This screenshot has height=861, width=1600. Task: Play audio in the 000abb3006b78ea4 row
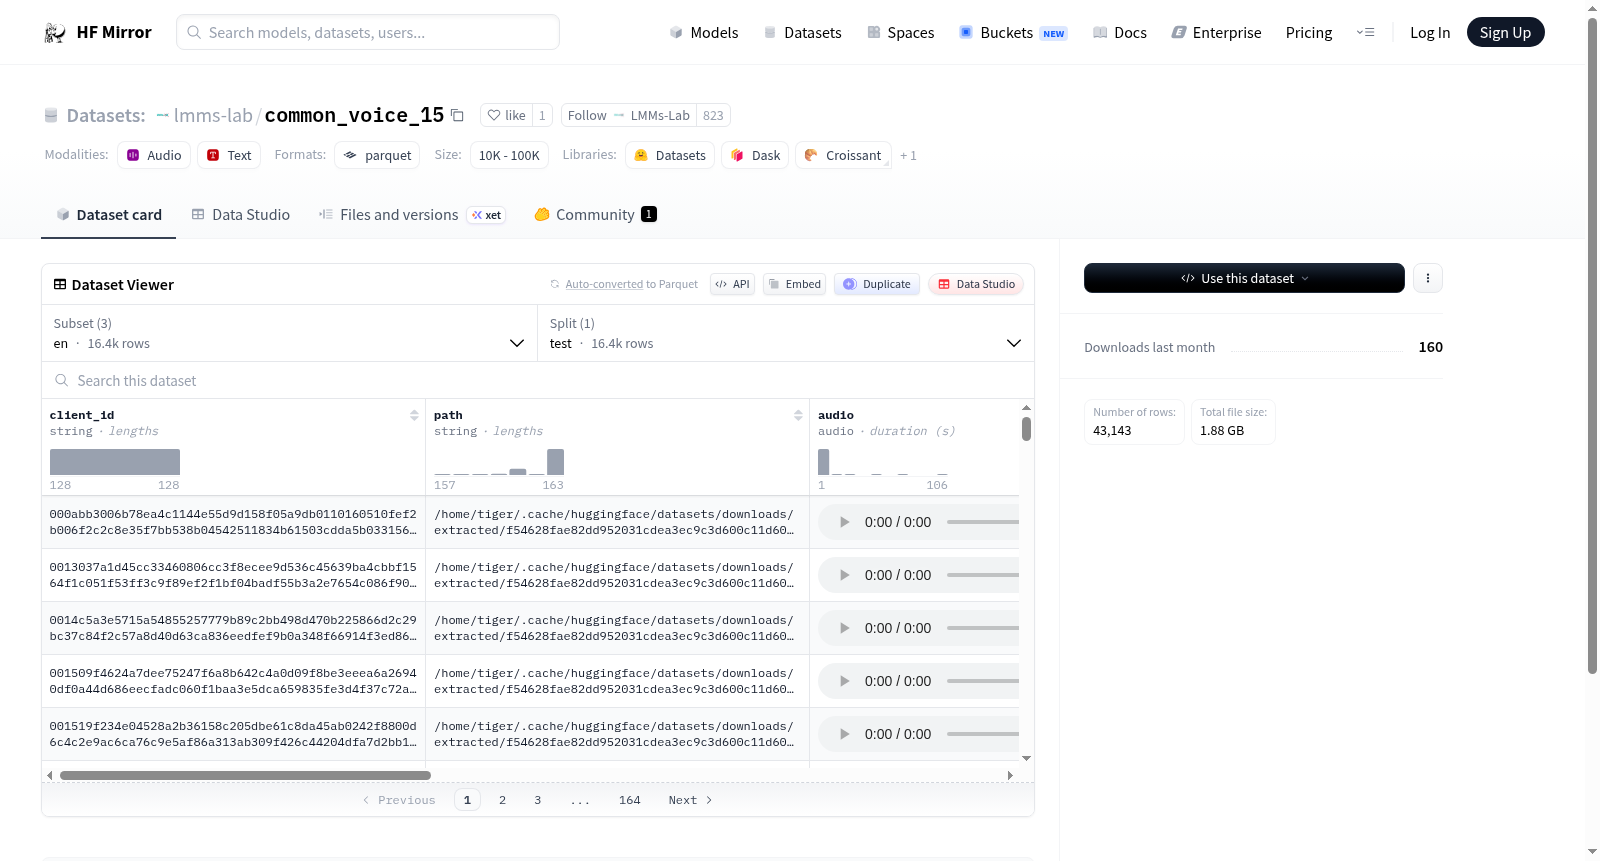pos(844,522)
